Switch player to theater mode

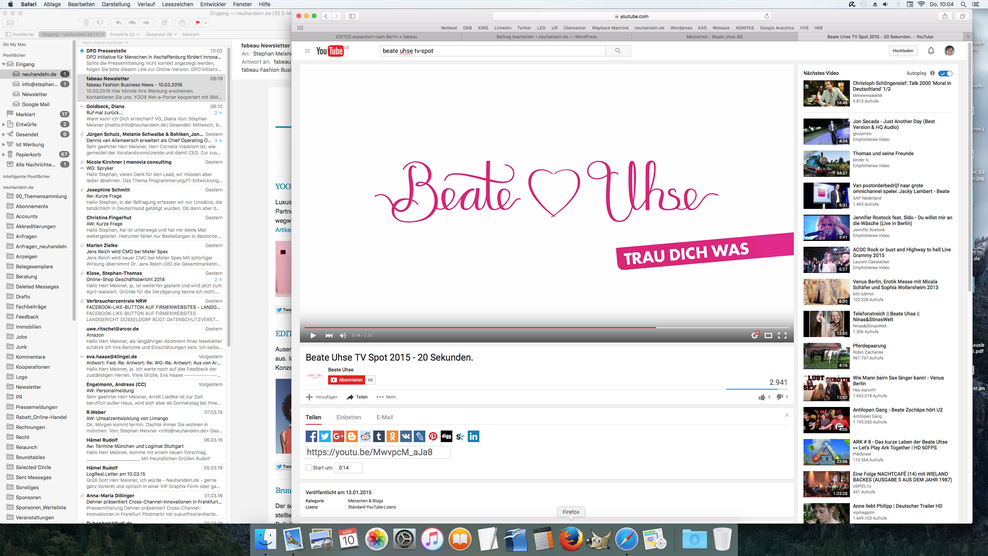(768, 335)
